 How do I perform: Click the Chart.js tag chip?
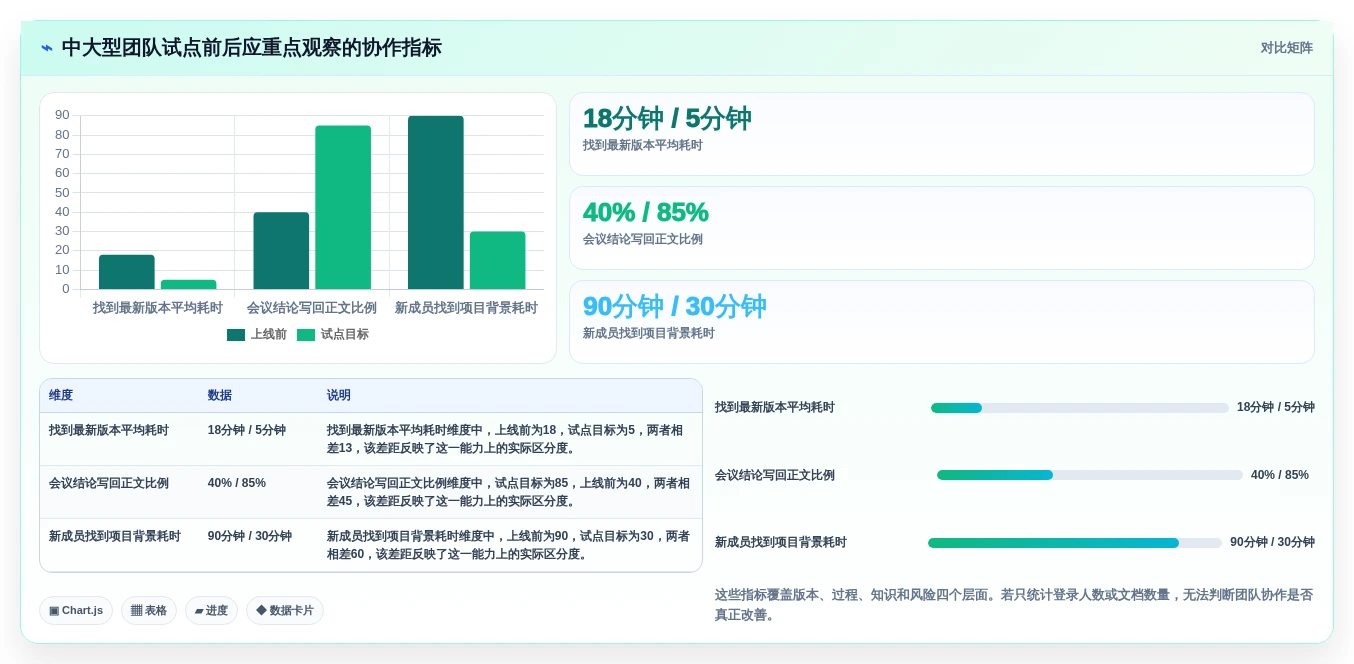[76, 610]
